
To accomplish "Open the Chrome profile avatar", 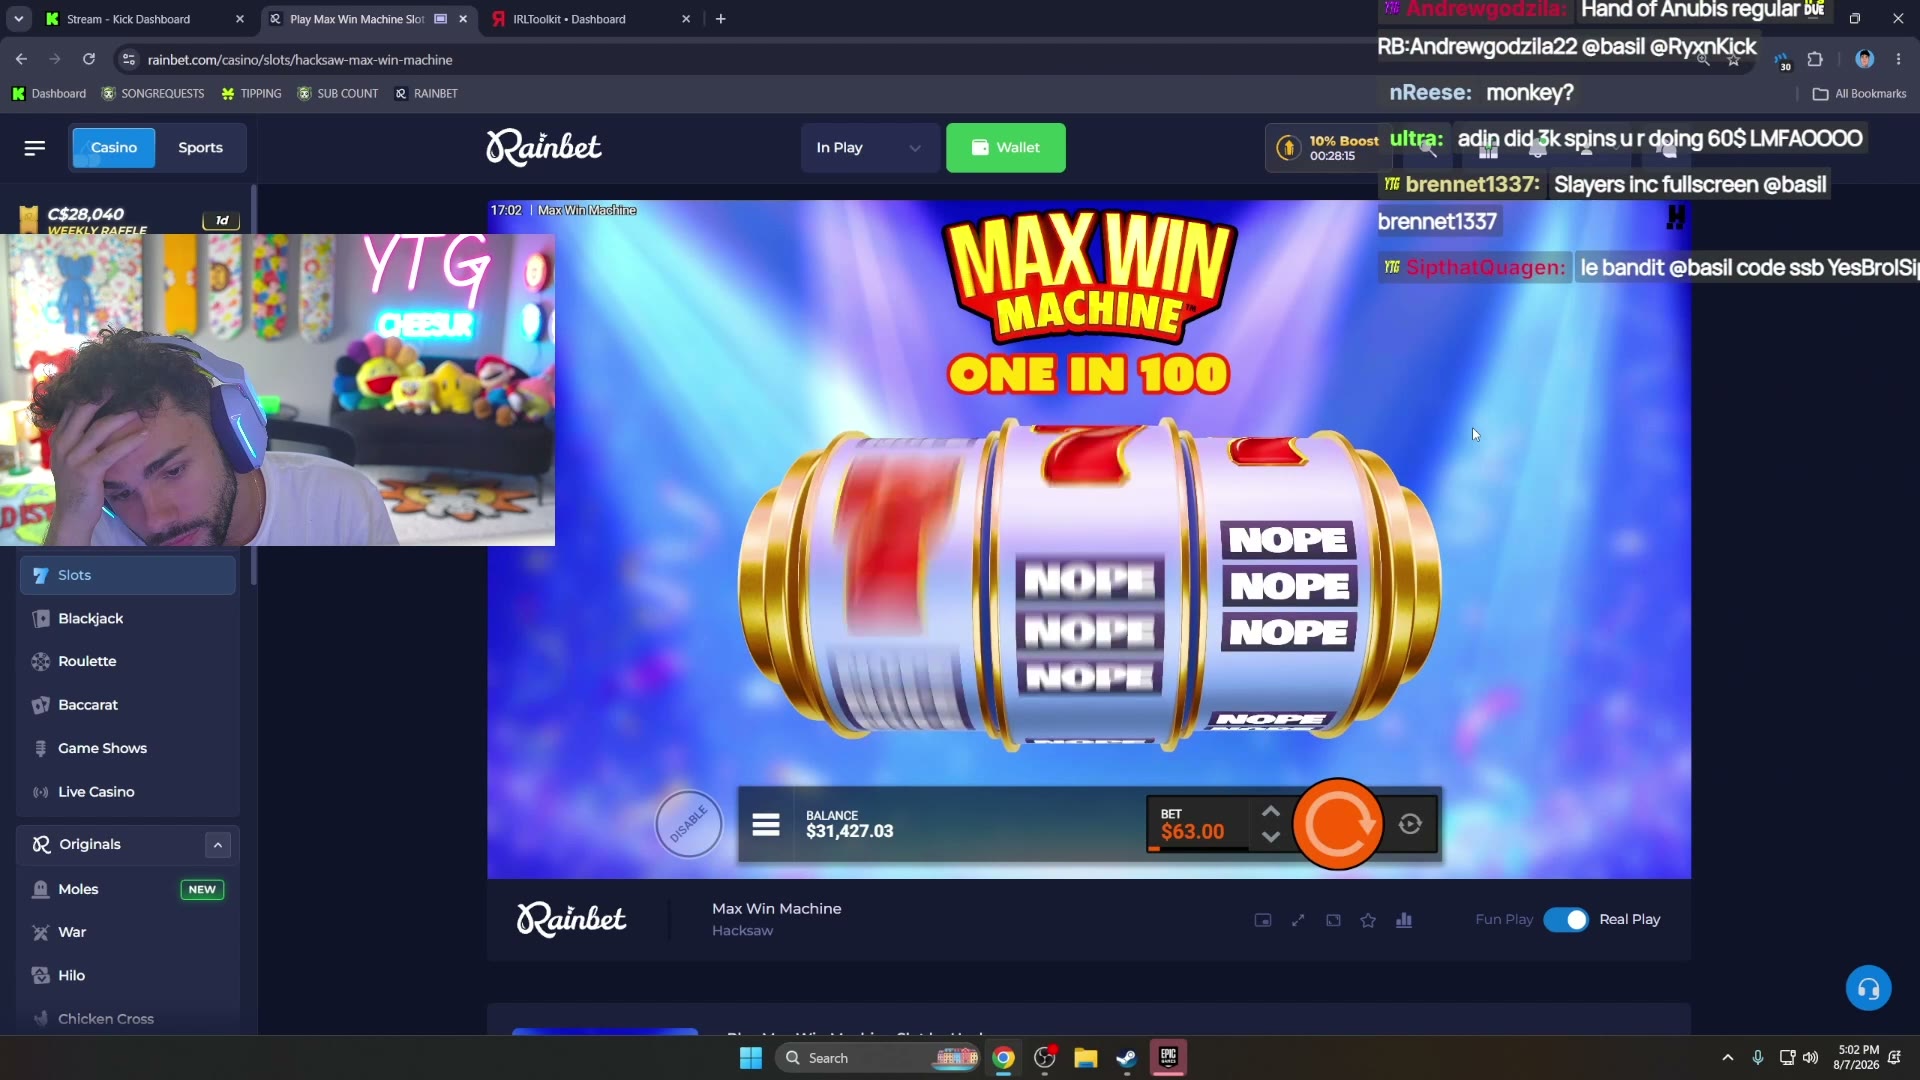I will (x=1864, y=60).
